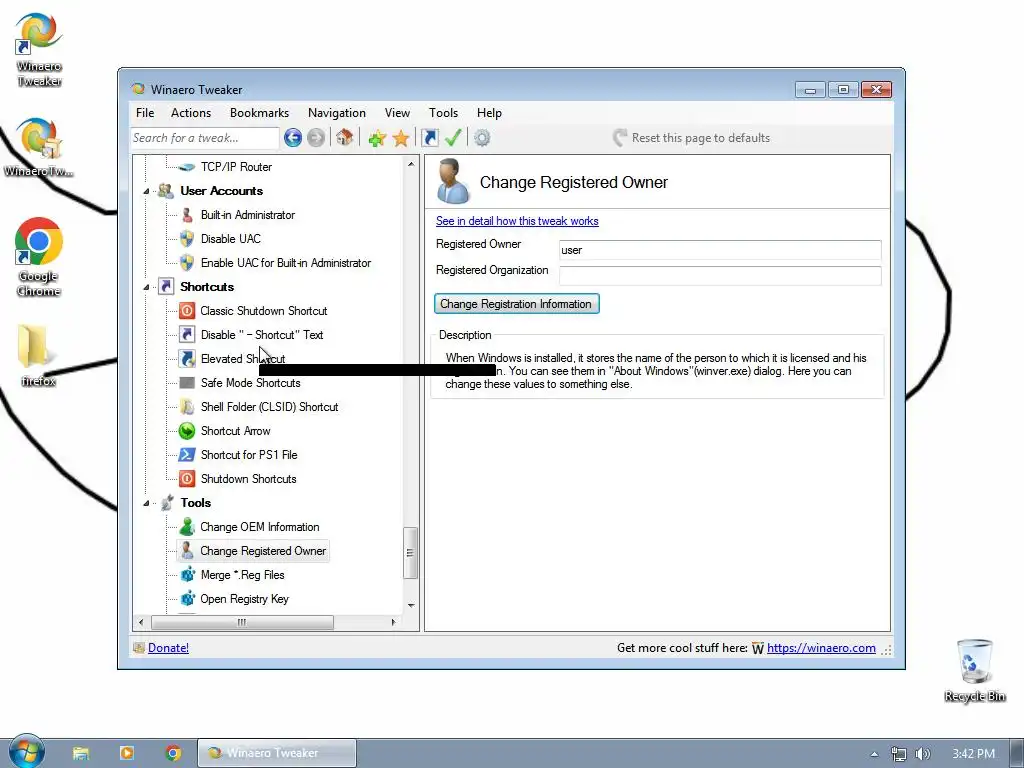1024x768 pixels.
Task: Open bookmarks using the gold star icon
Action: pos(401,138)
